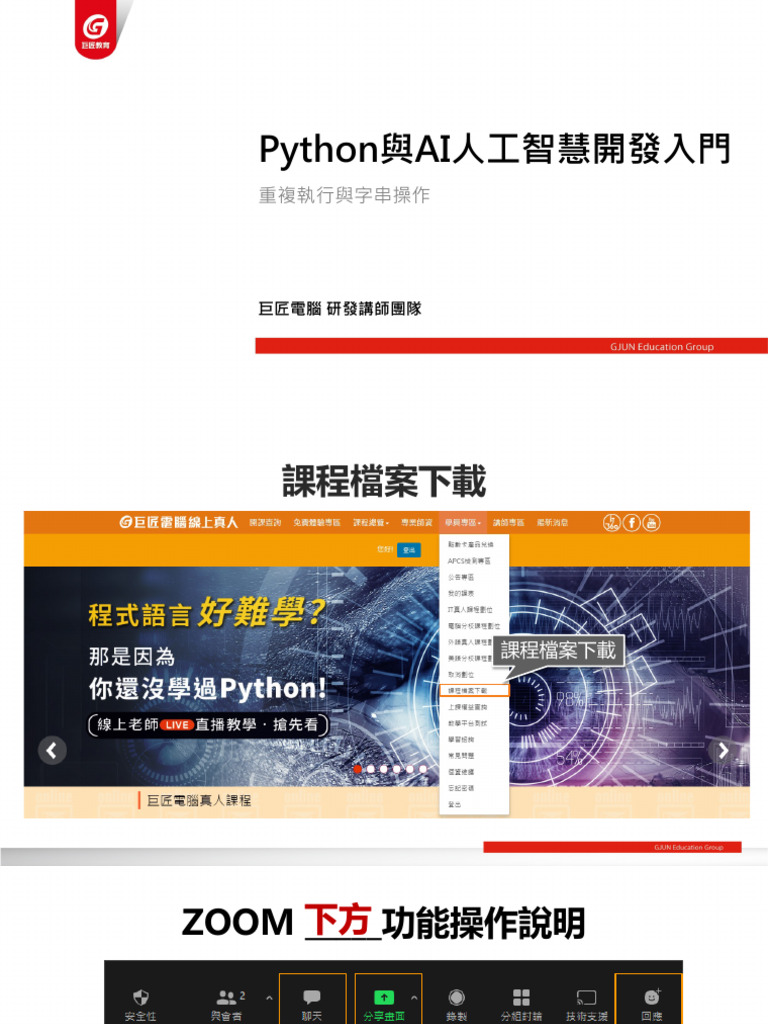Expand the caret next to Participants
This screenshot has width=768, height=1024.
coord(269,998)
